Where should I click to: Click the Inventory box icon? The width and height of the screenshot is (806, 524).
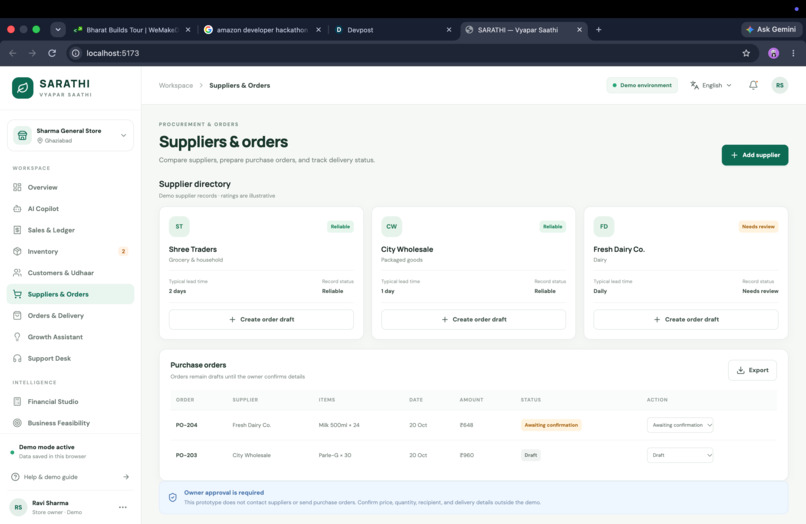click(x=17, y=251)
